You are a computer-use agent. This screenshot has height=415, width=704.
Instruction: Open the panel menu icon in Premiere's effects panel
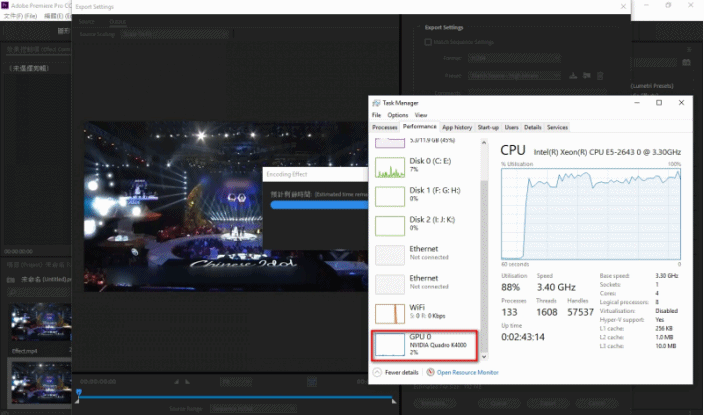(690, 50)
